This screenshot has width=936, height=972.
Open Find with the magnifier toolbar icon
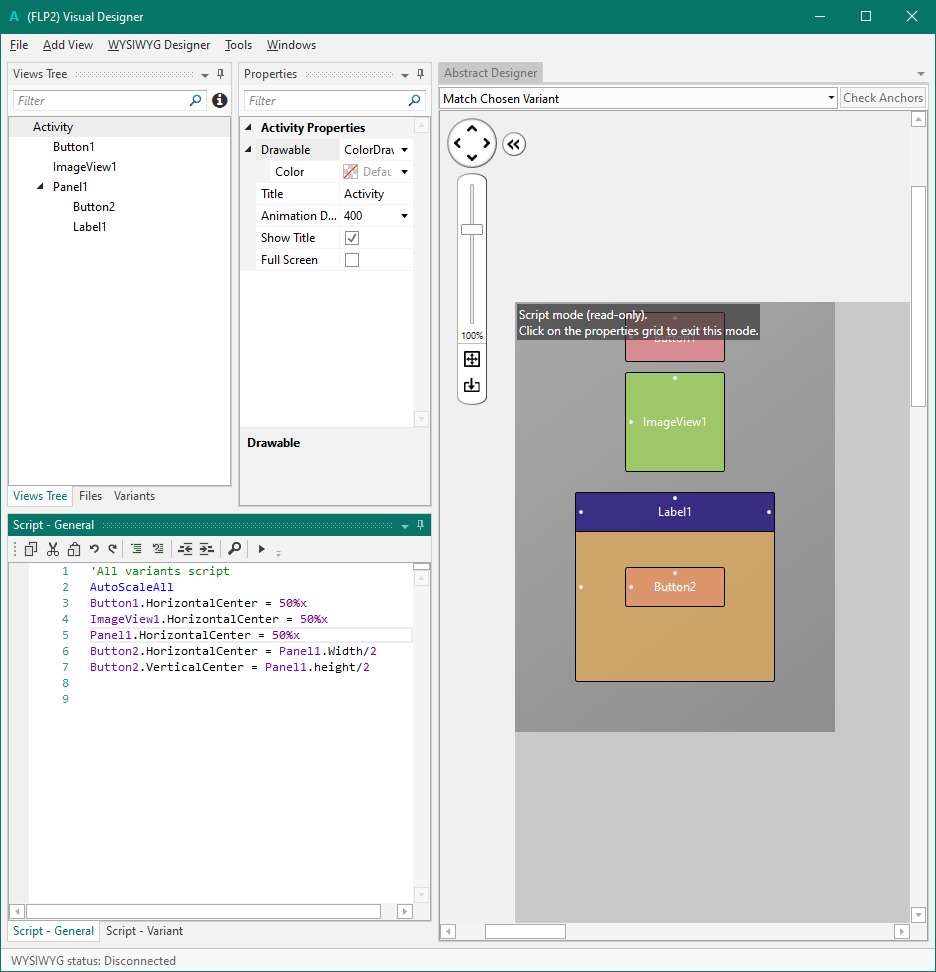coord(234,549)
